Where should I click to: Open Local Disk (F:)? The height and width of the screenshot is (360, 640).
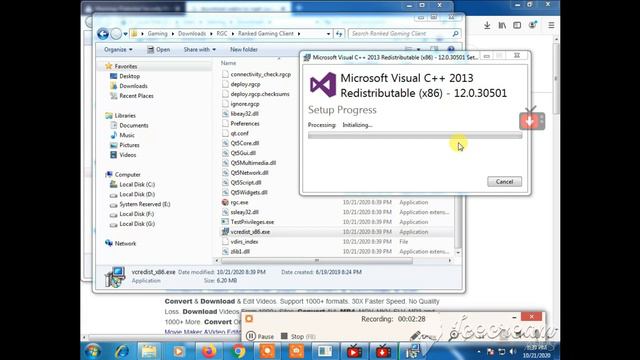tap(137, 214)
